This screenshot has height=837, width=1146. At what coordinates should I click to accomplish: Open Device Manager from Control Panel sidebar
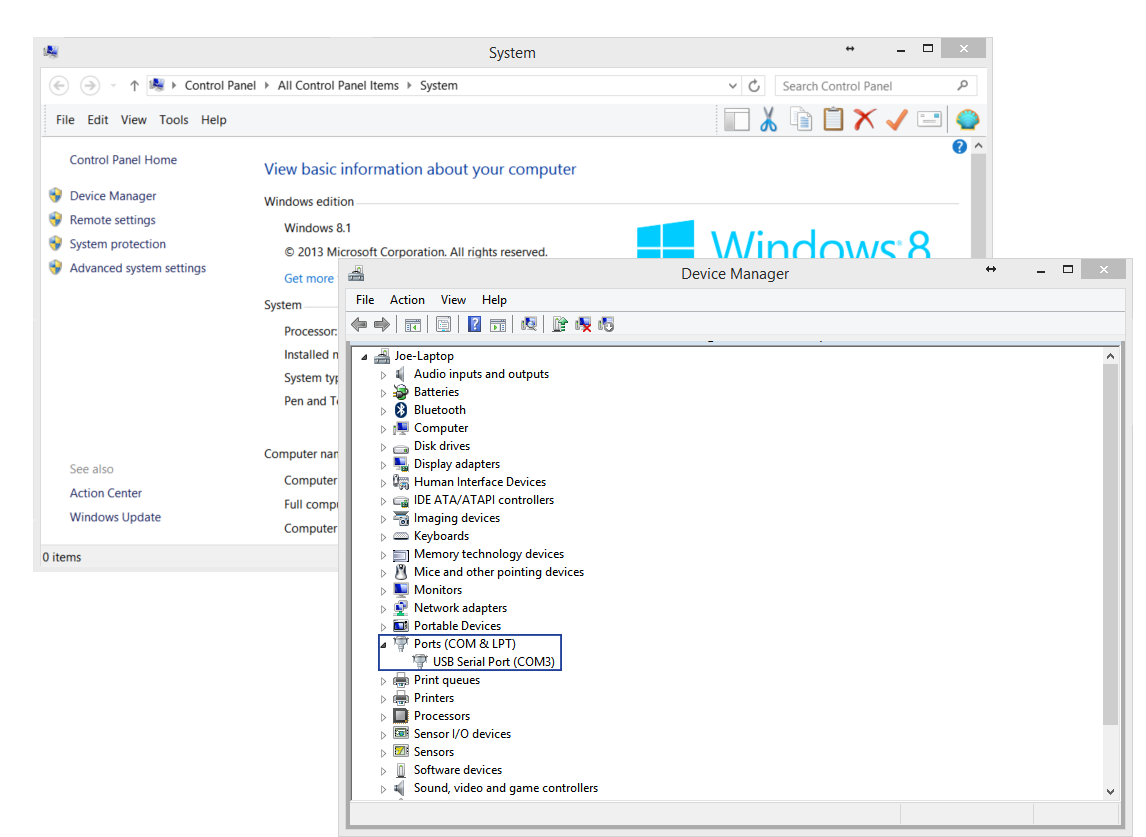tap(113, 195)
